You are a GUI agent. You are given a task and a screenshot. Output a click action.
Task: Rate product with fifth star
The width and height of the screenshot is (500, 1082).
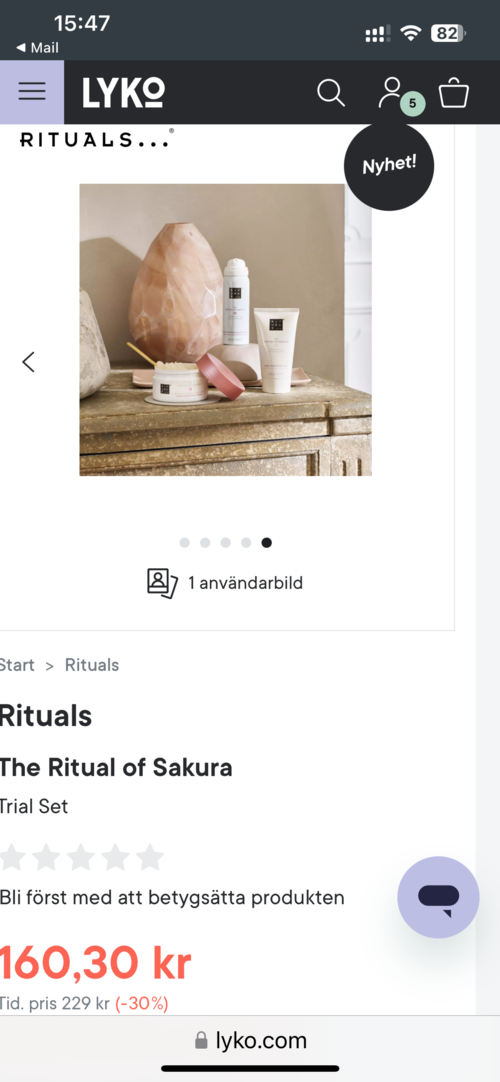pyautogui.click(x=150, y=858)
